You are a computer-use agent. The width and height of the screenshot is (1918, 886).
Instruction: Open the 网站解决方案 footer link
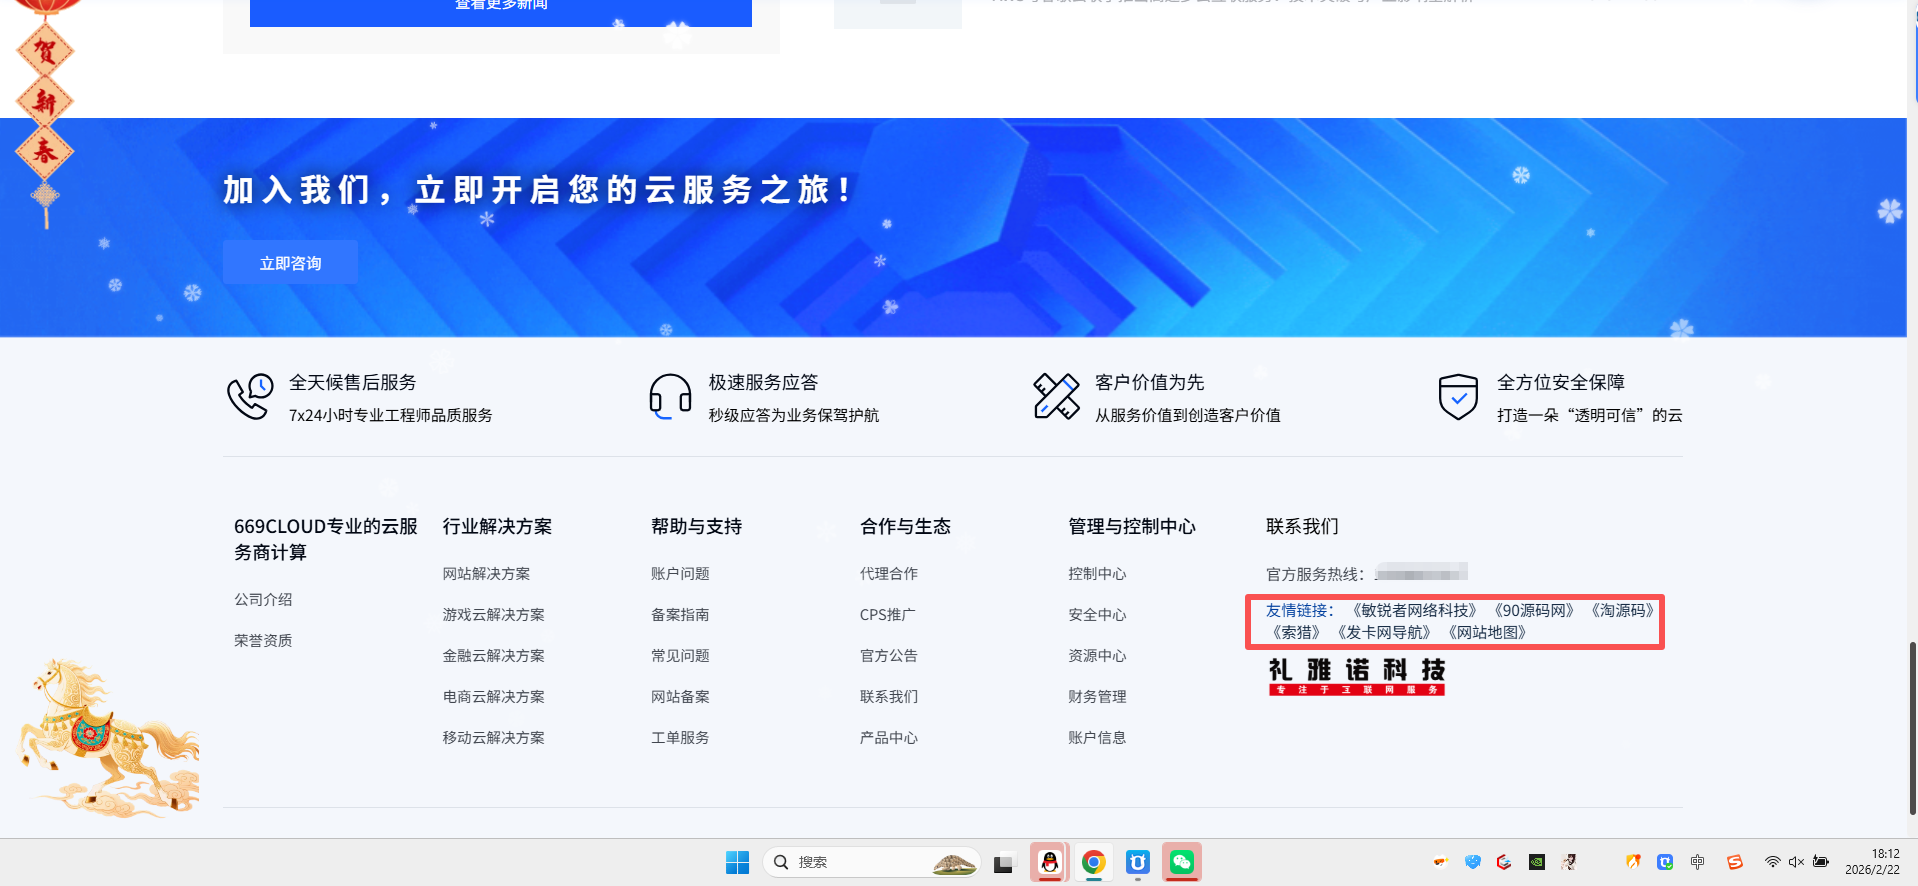point(486,574)
